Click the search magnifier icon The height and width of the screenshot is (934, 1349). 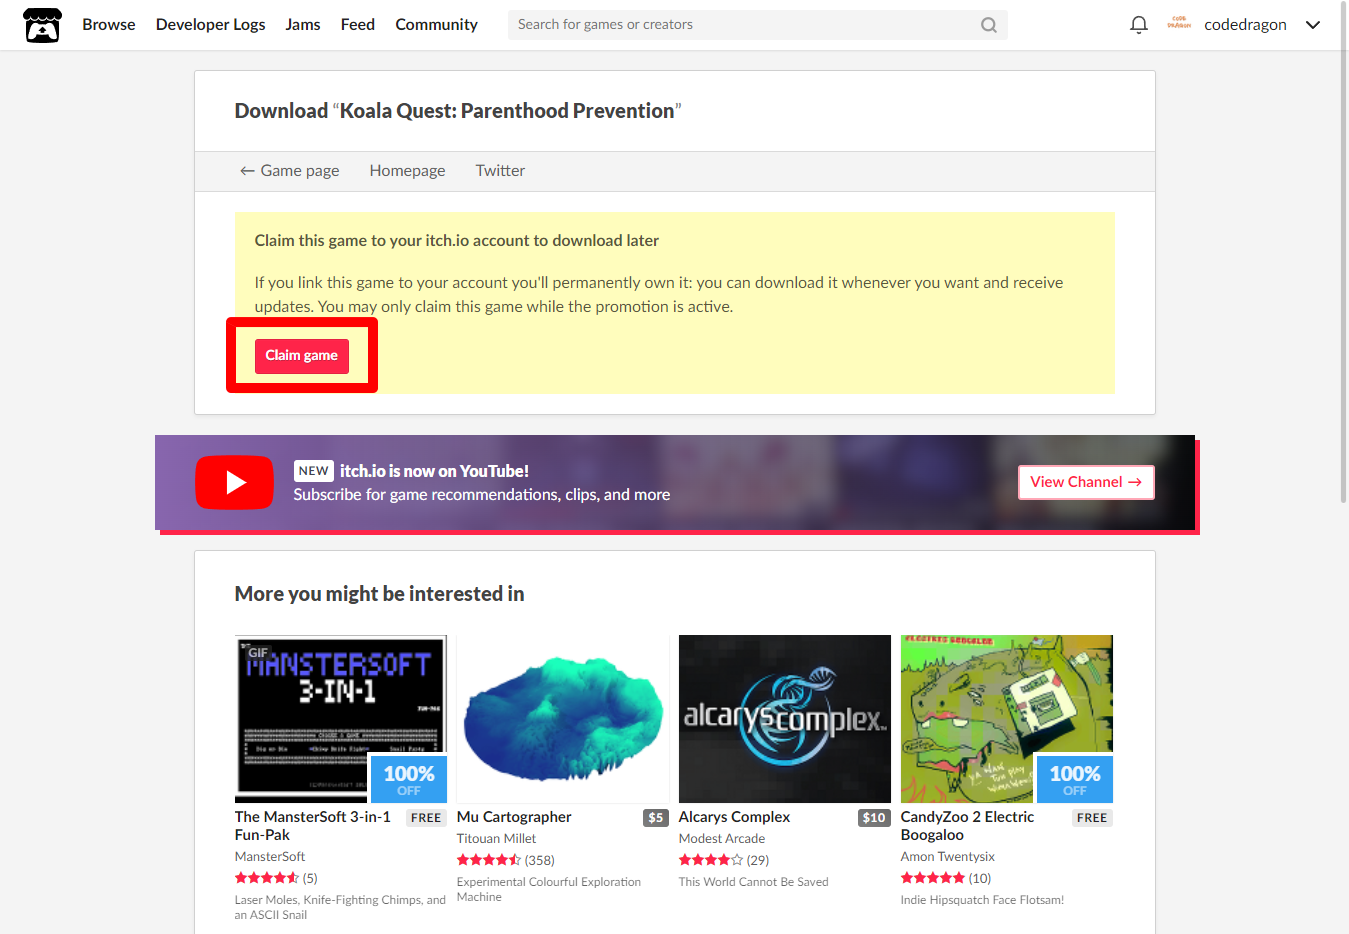988,25
